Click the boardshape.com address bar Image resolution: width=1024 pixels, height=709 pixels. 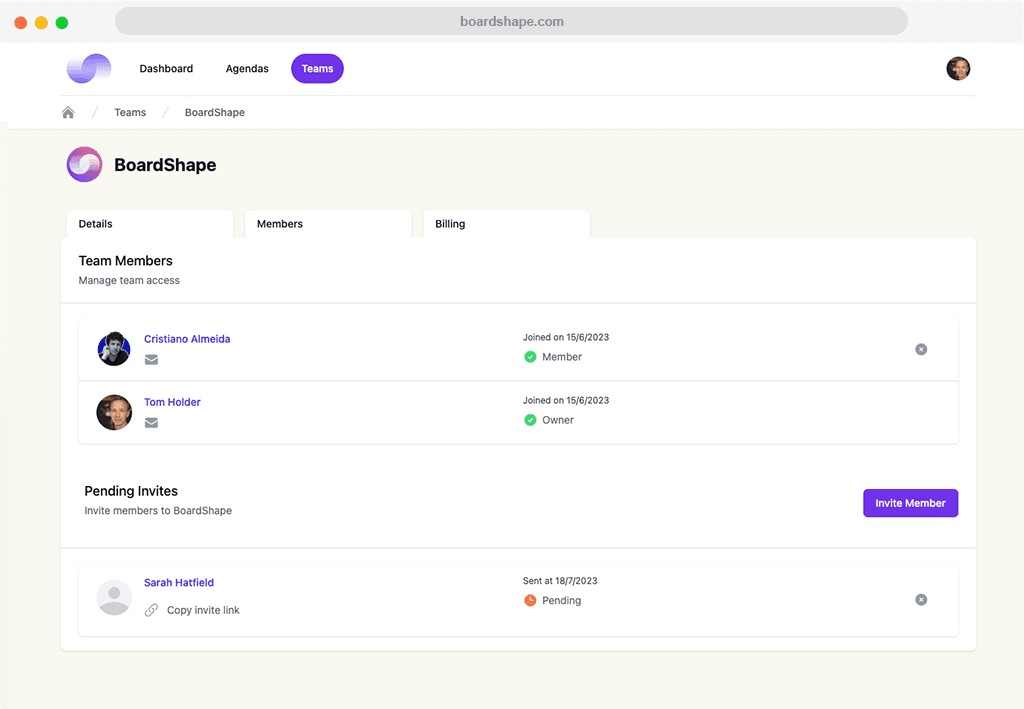coord(511,21)
